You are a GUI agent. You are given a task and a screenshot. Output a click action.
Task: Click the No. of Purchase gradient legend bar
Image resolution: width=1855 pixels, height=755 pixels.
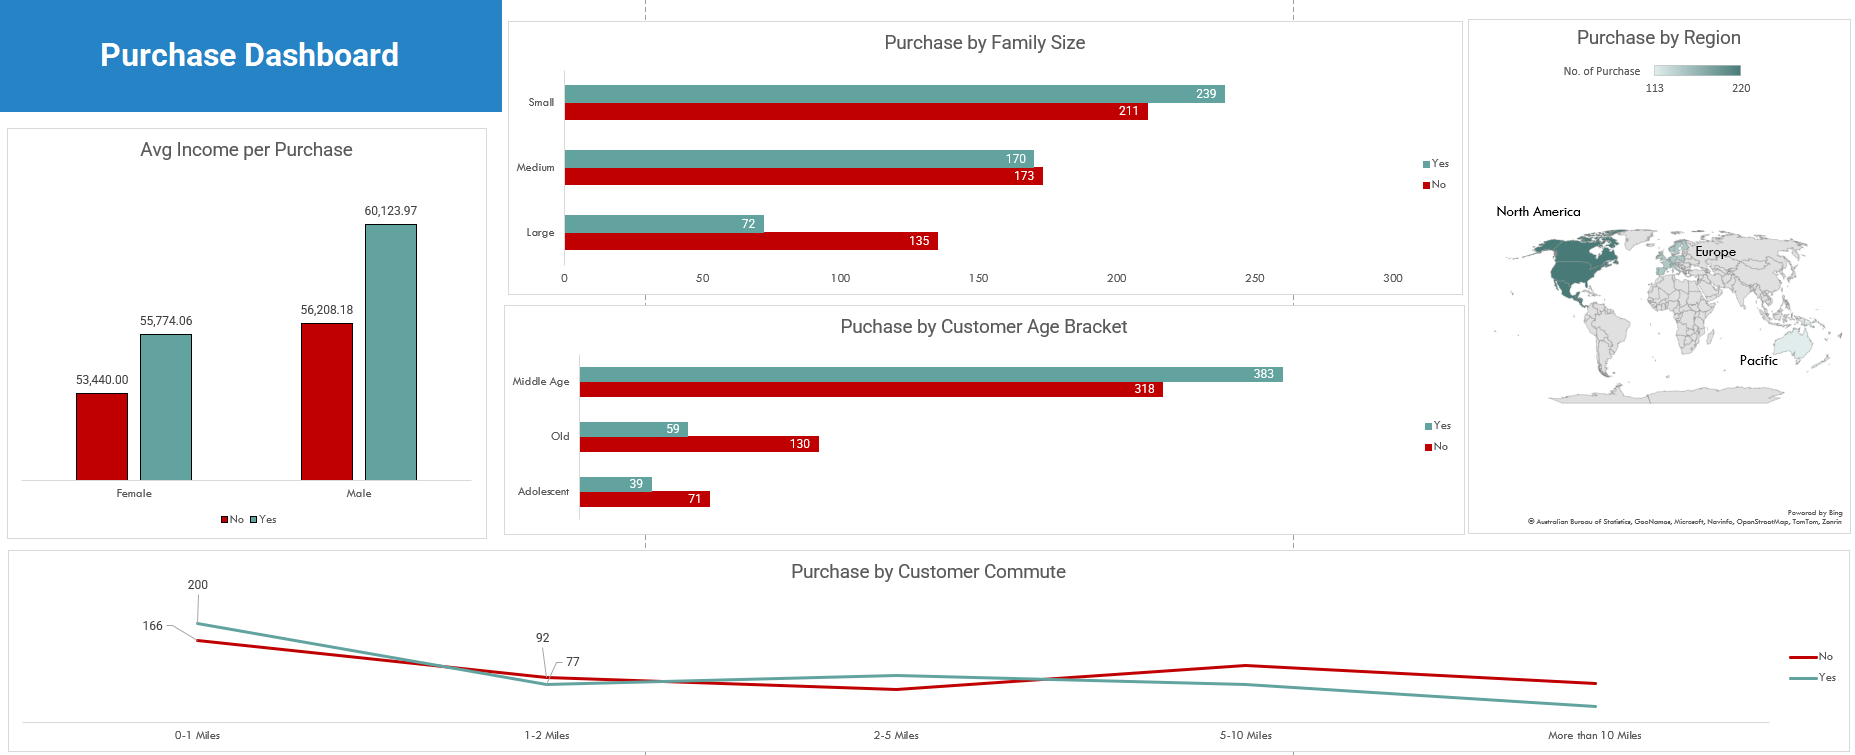click(x=1697, y=71)
